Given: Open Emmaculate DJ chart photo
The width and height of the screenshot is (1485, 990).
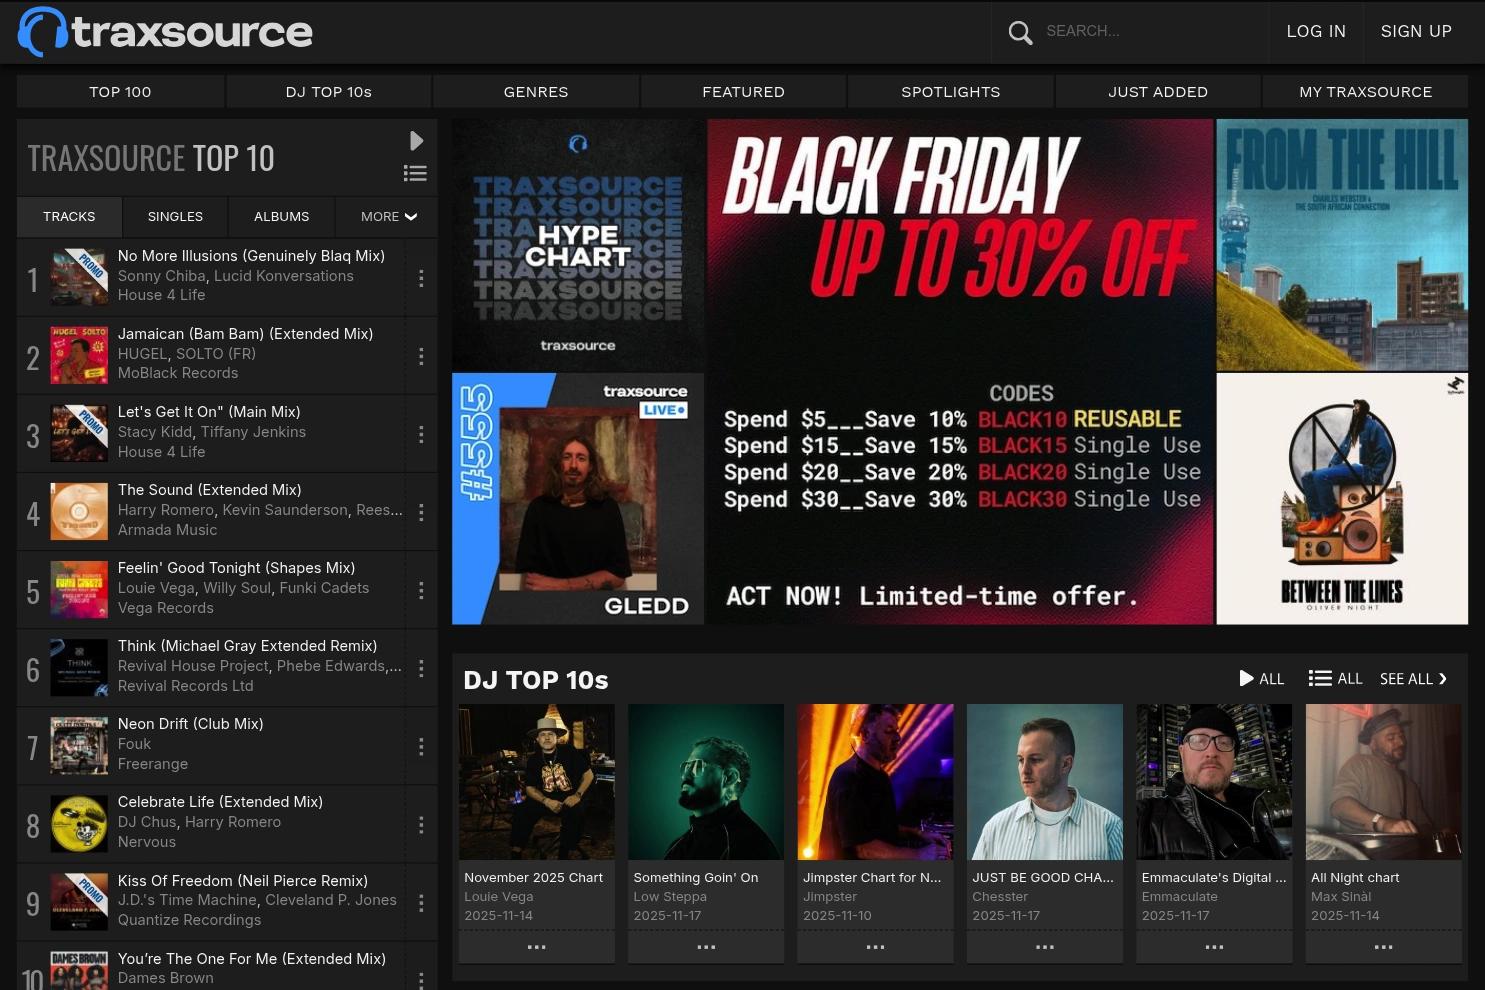Looking at the screenshot, I should point(1214,782).
